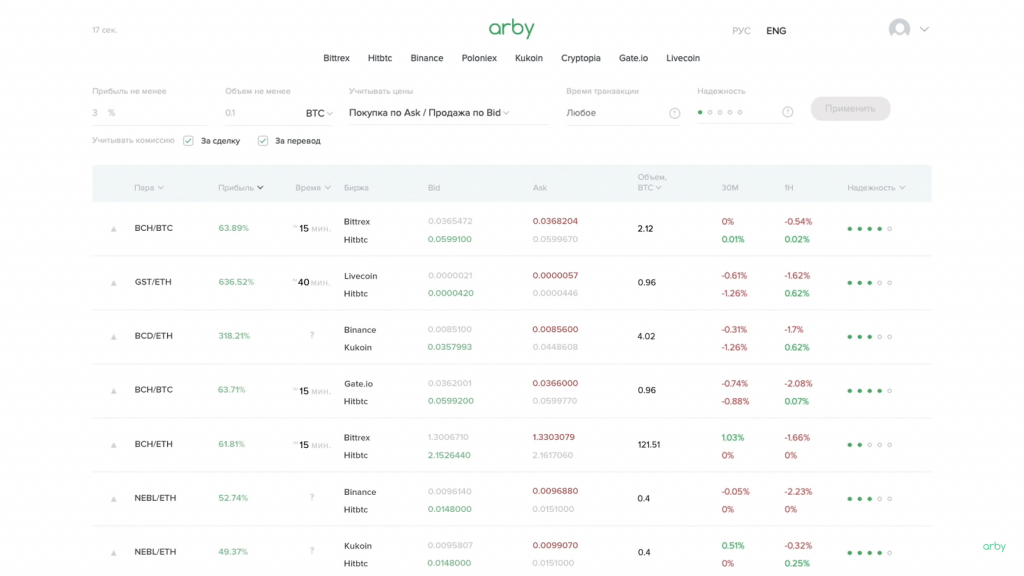Sort table by "Прибыль" column header
The height and width of the screenshot is (576, 1024).
tap(240, 188)
